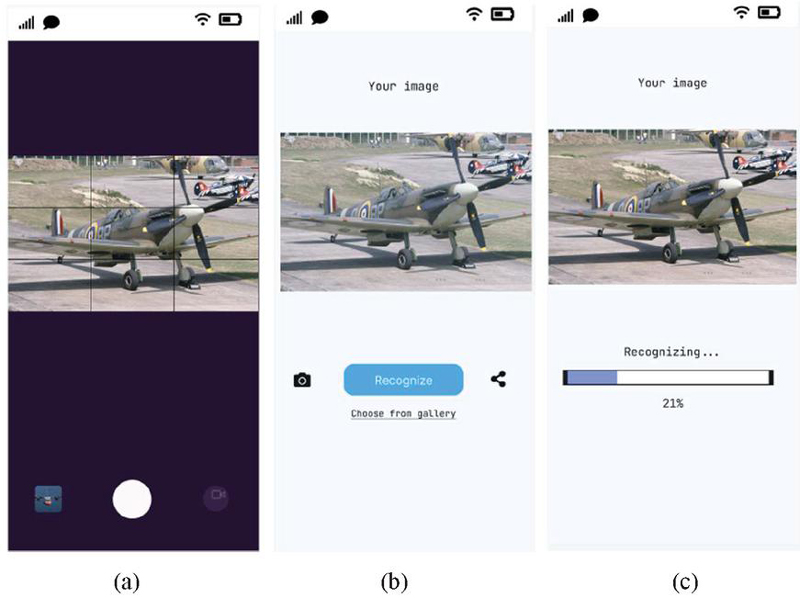Tap the share icon beside Recognize

click(x=498, y=379)
